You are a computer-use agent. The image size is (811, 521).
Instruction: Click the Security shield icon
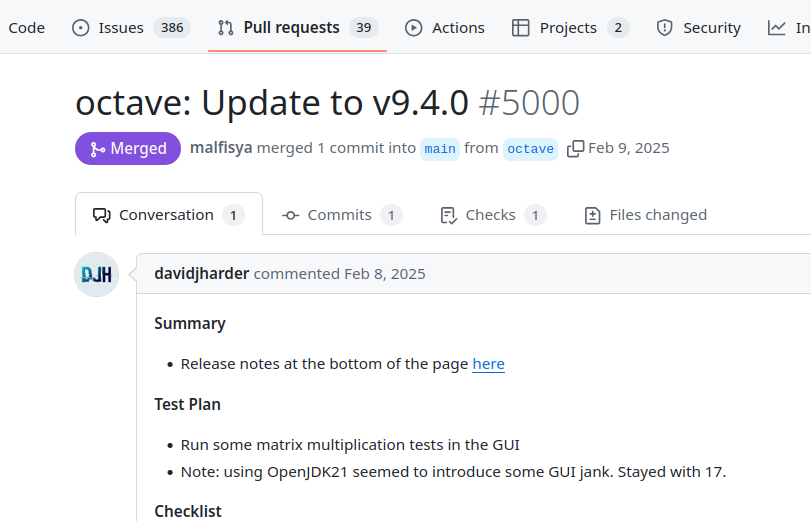(665, 28)
